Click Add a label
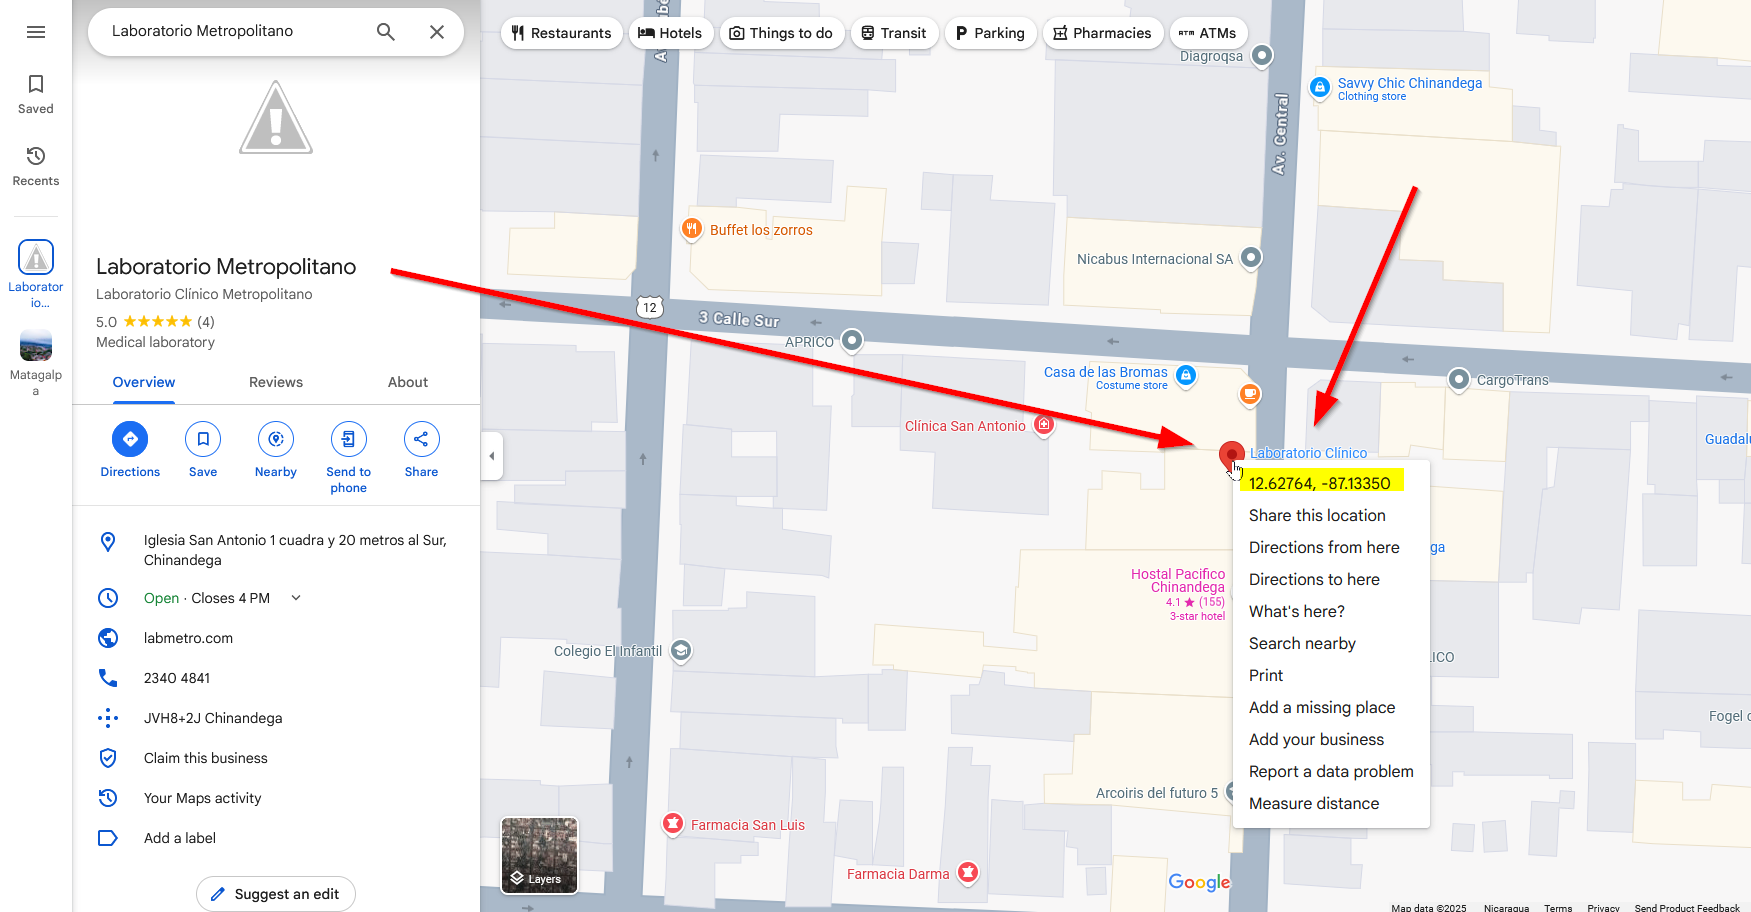 click(x=180, y=838)
